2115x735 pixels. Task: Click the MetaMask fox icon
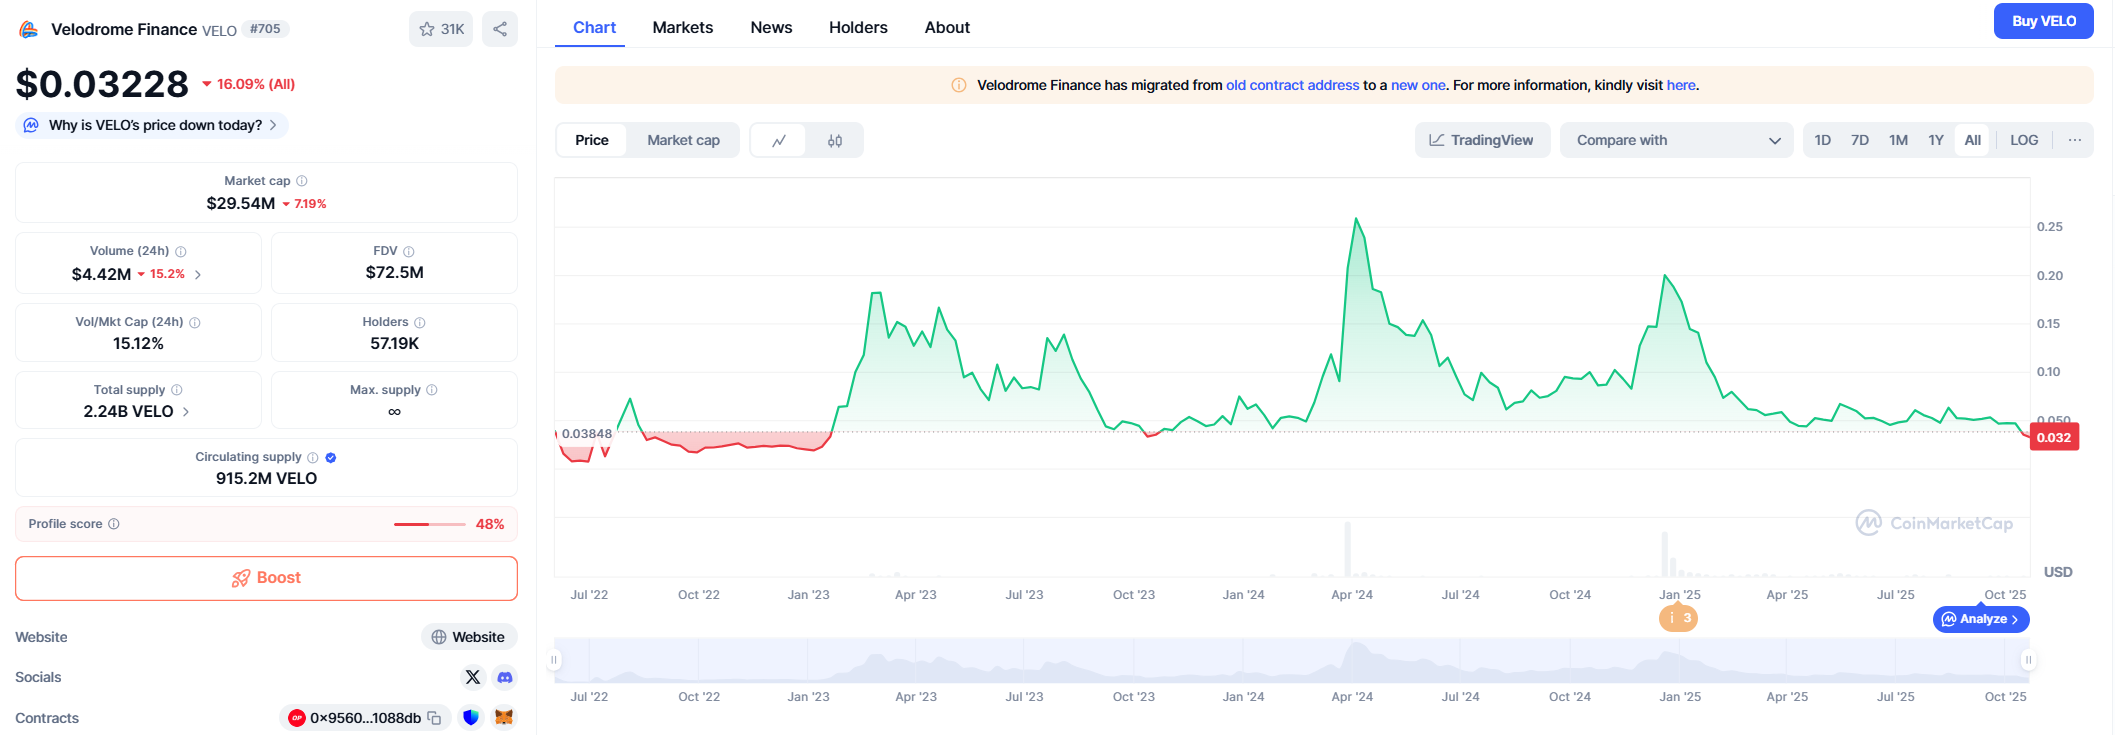click(x=504, y=718)
